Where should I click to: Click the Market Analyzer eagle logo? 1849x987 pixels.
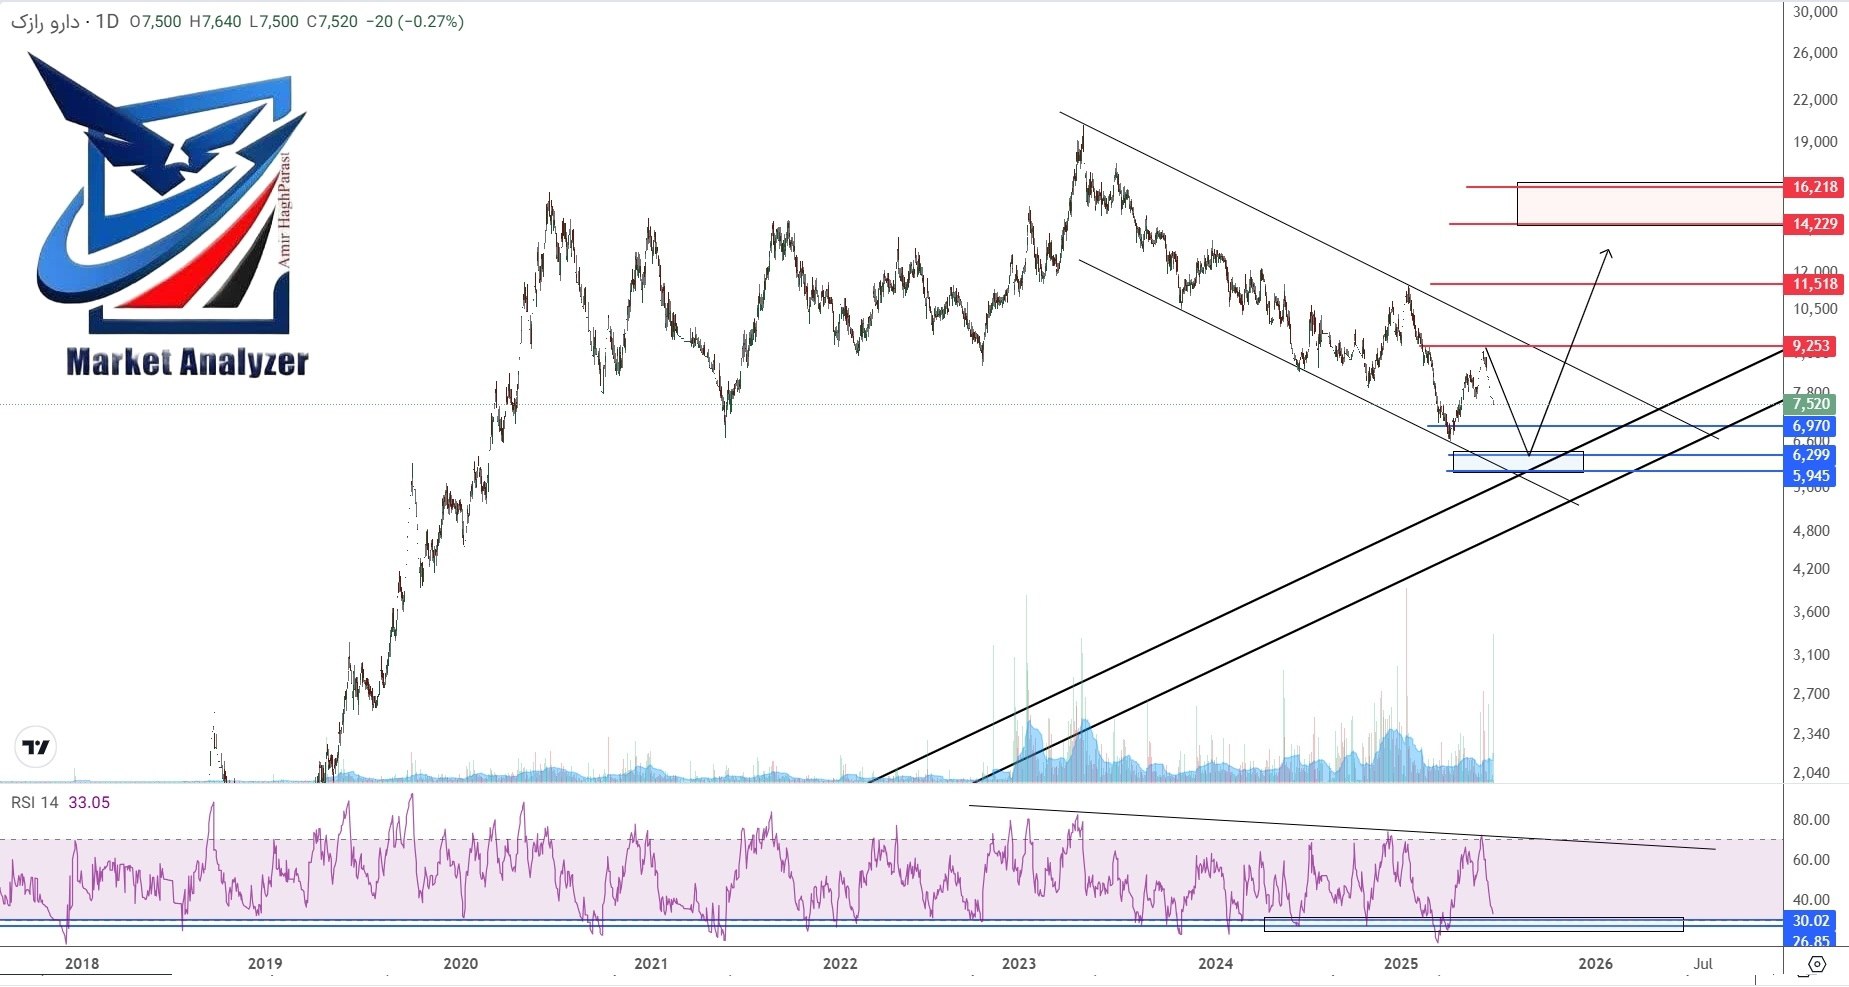[x=170, y=195]
